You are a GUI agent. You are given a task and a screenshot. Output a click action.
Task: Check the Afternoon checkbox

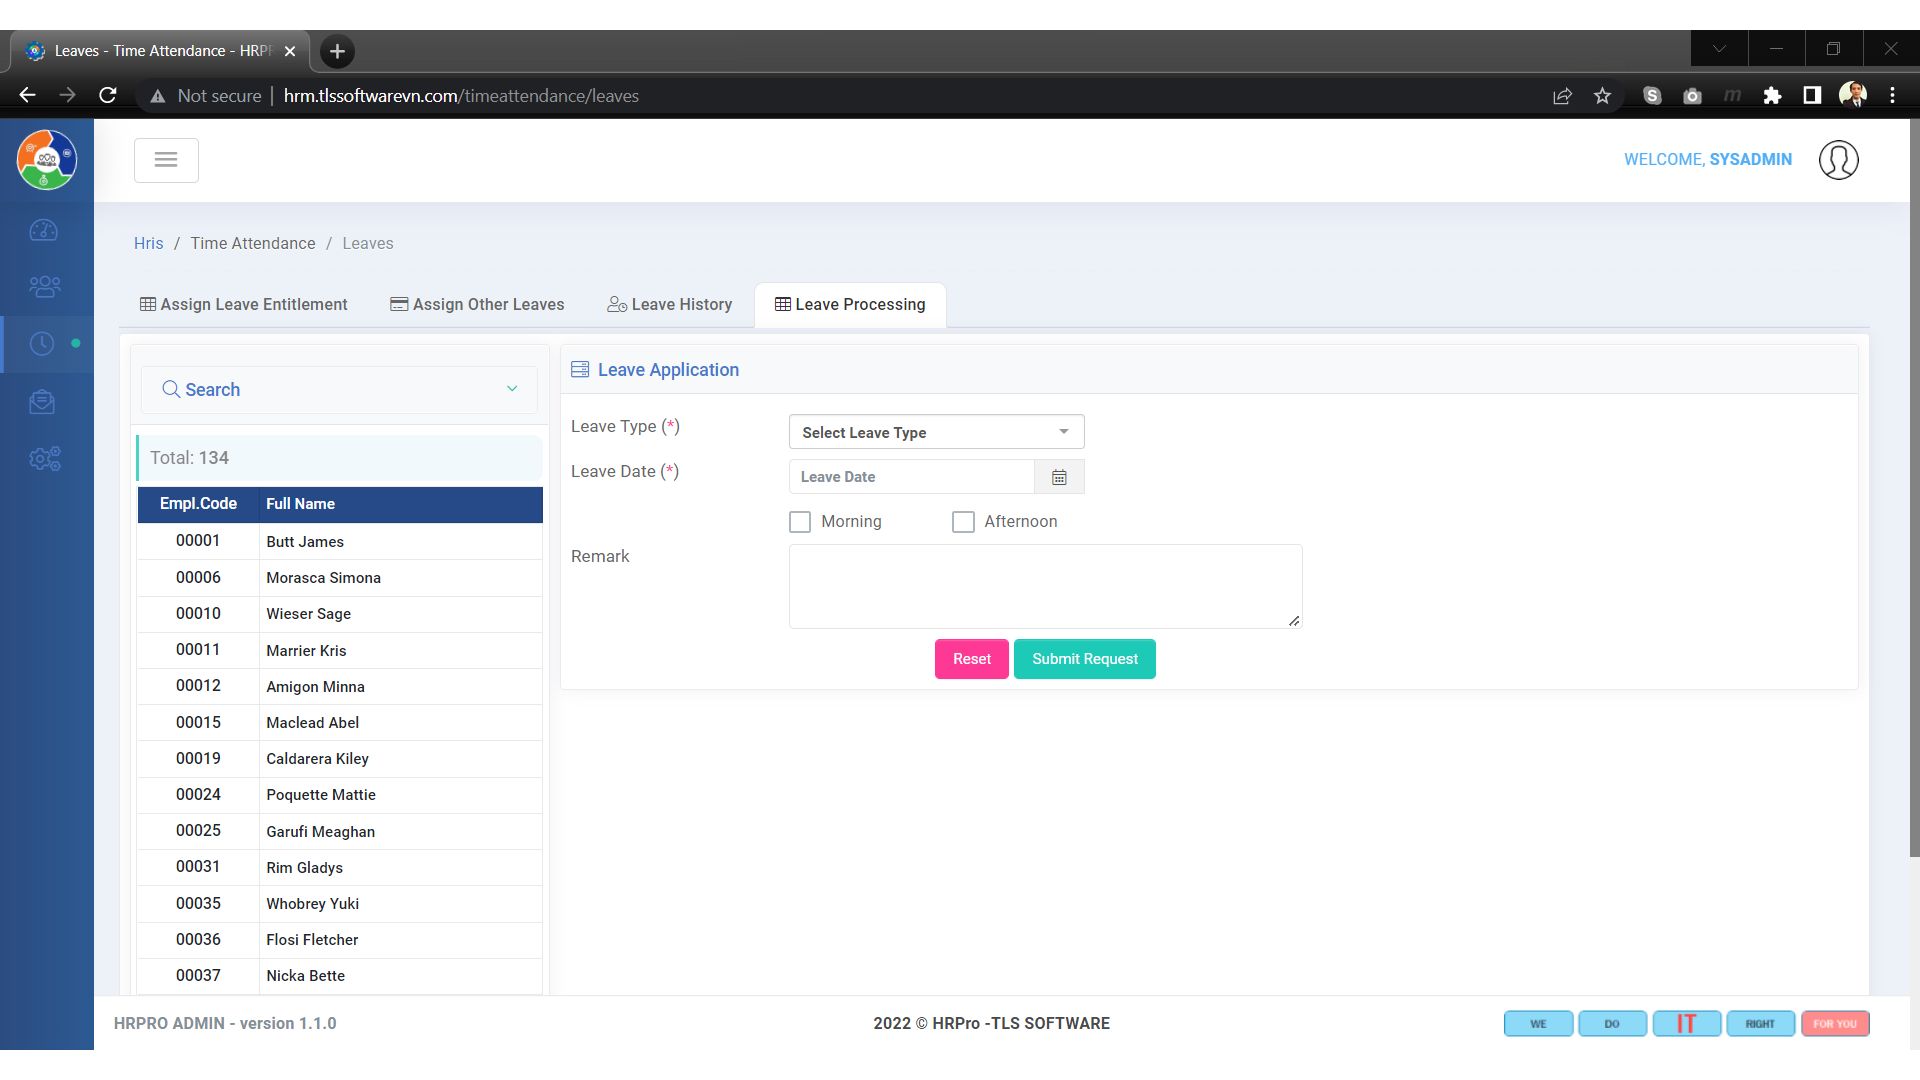[963, 522]
